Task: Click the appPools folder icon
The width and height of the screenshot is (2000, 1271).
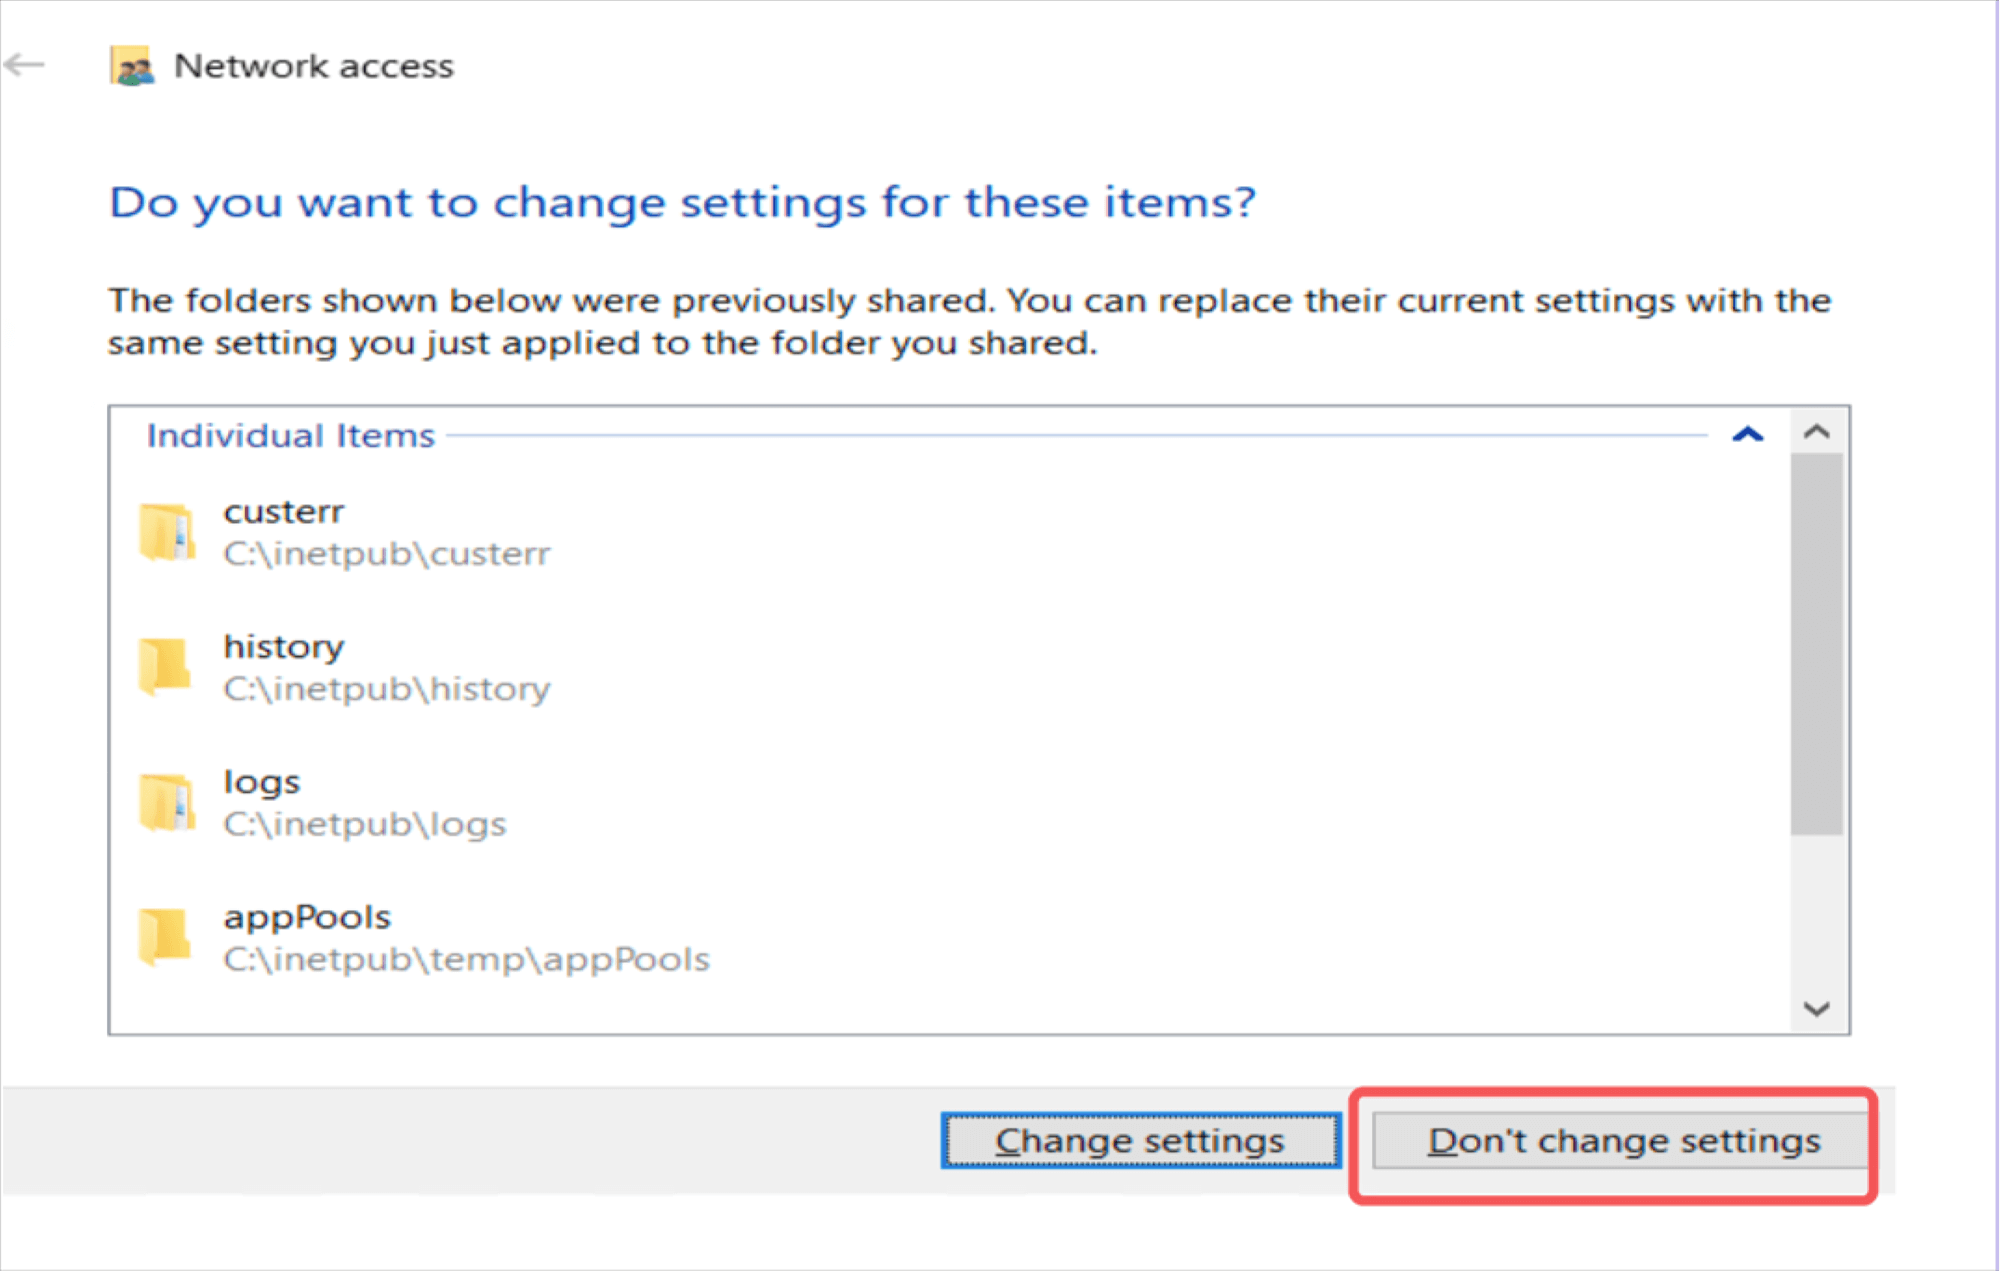Action: pos(165,939)
